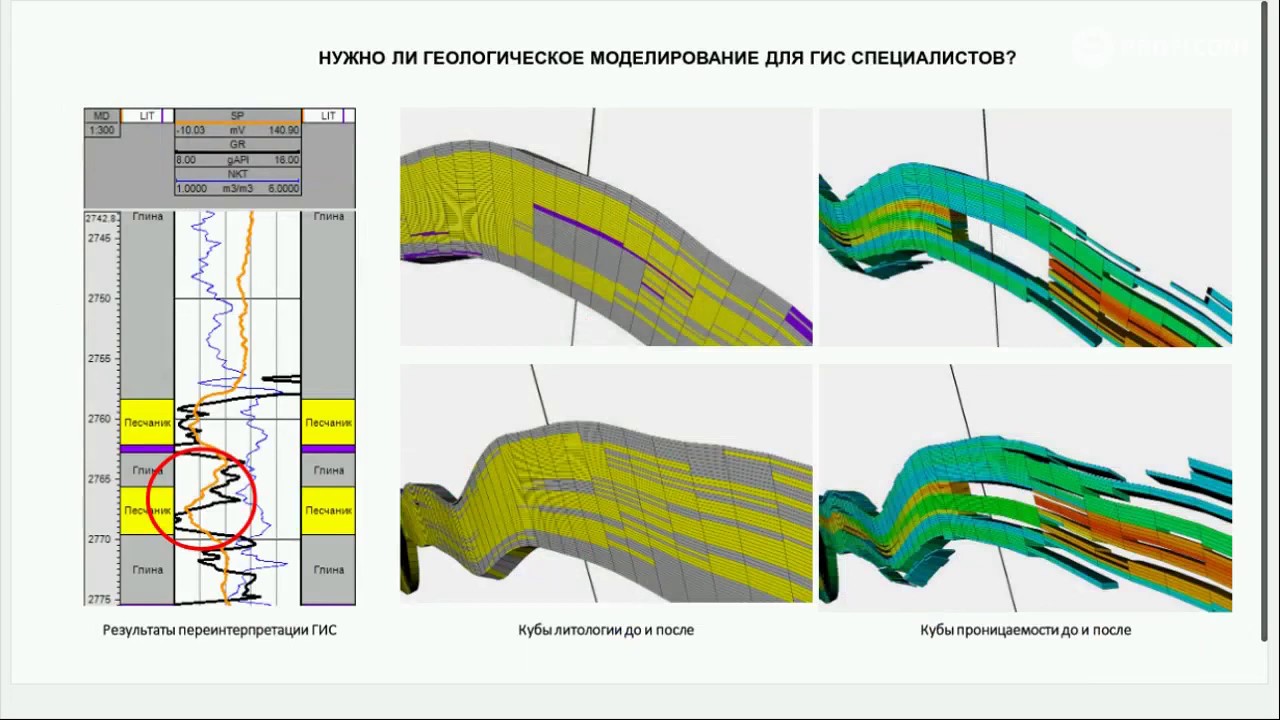Click depth label 2755
The image size is (1280, 720).
(x=100, y=358)
